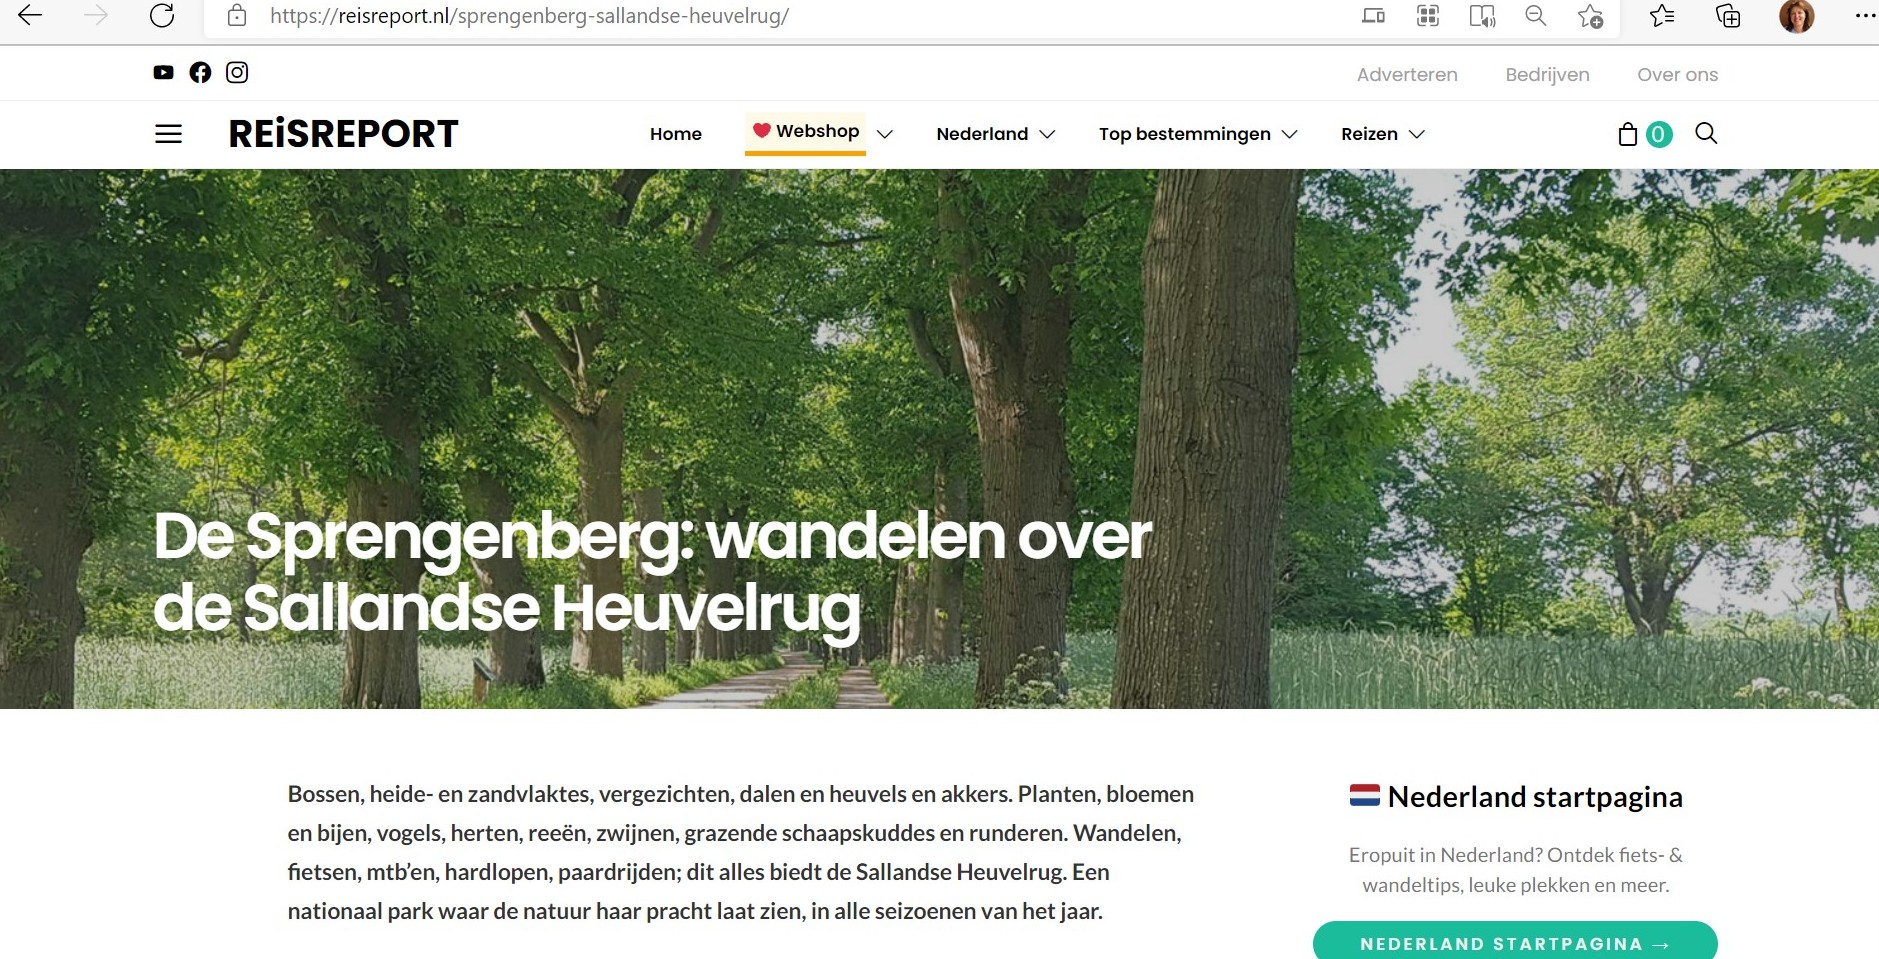Viewport: 1879px width, 959px height.
Task: Click the browser address bar URL
Action: [529, 16]
